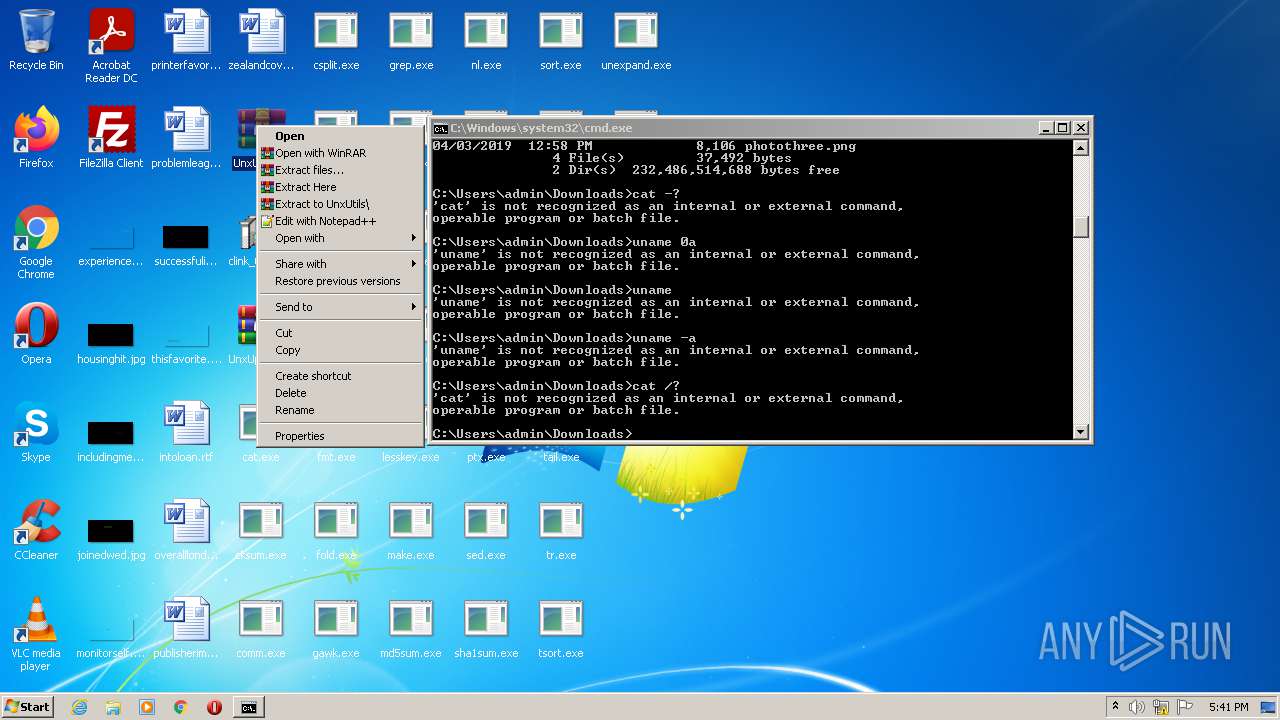Select unexpand.exe file on desktop
This screenshot has width=1280, height=720.
coord(636,40)
